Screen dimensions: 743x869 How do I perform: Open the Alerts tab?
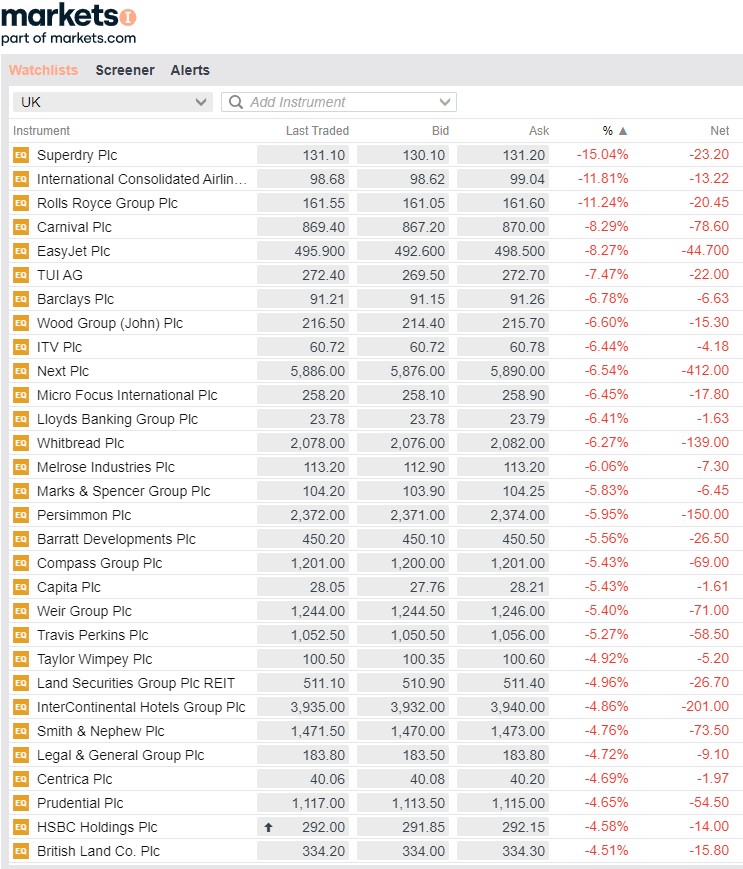[x=190, y=70]
